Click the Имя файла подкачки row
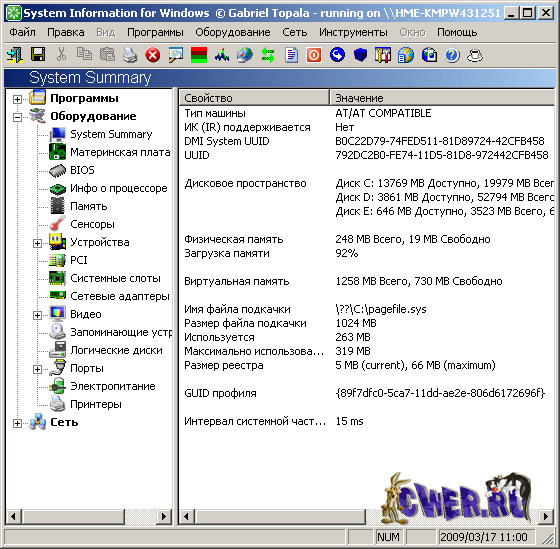The width and height of the screenshot is (560, 549). coord(367,309)
